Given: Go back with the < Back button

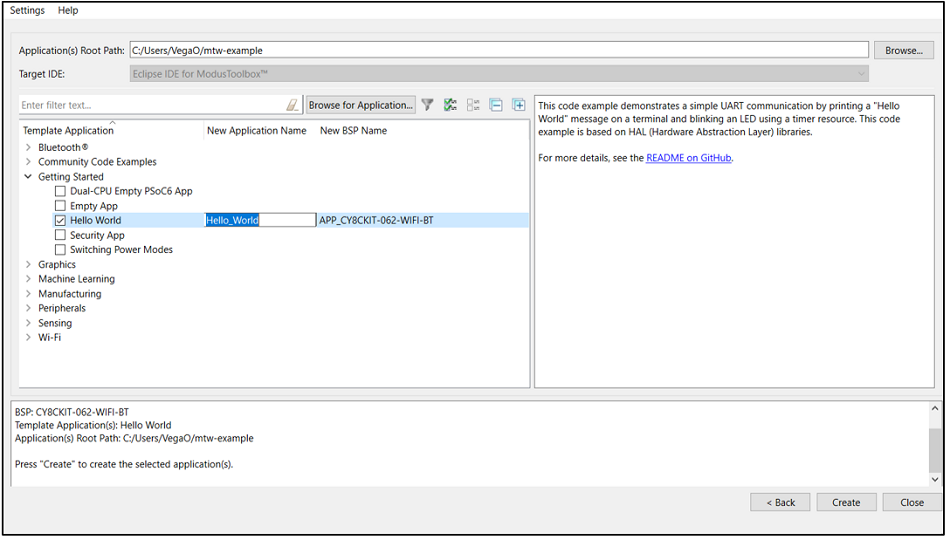Looking at the screenshot, I should 780,502.
